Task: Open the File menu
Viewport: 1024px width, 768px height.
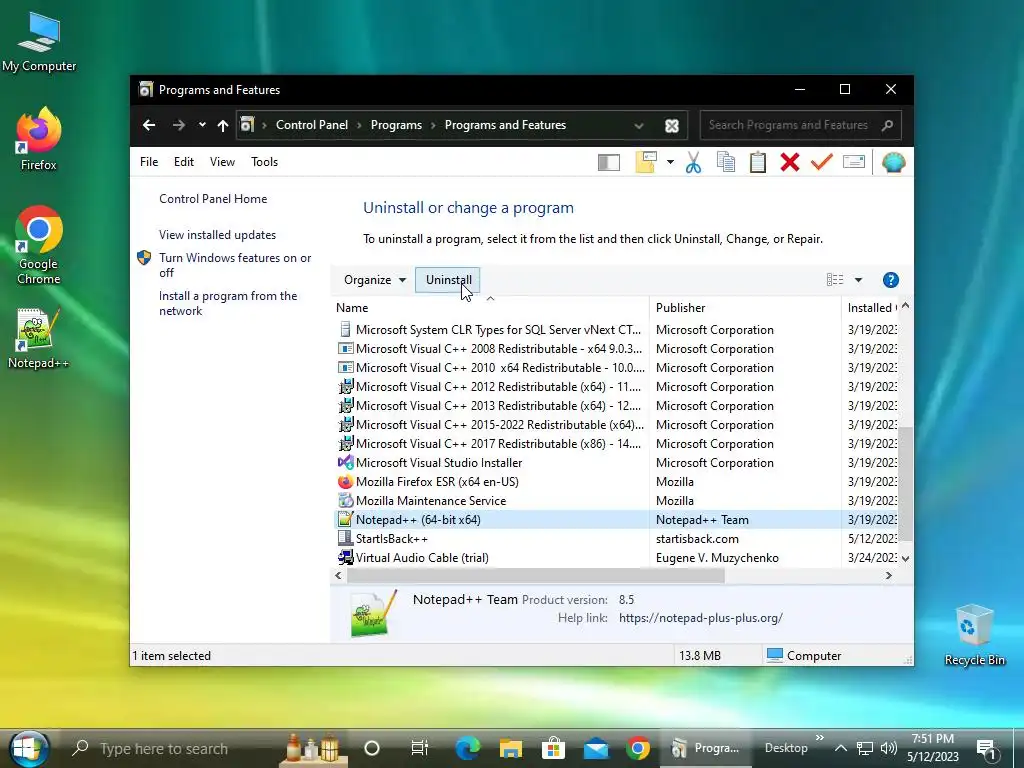Action: pos(149,161)
